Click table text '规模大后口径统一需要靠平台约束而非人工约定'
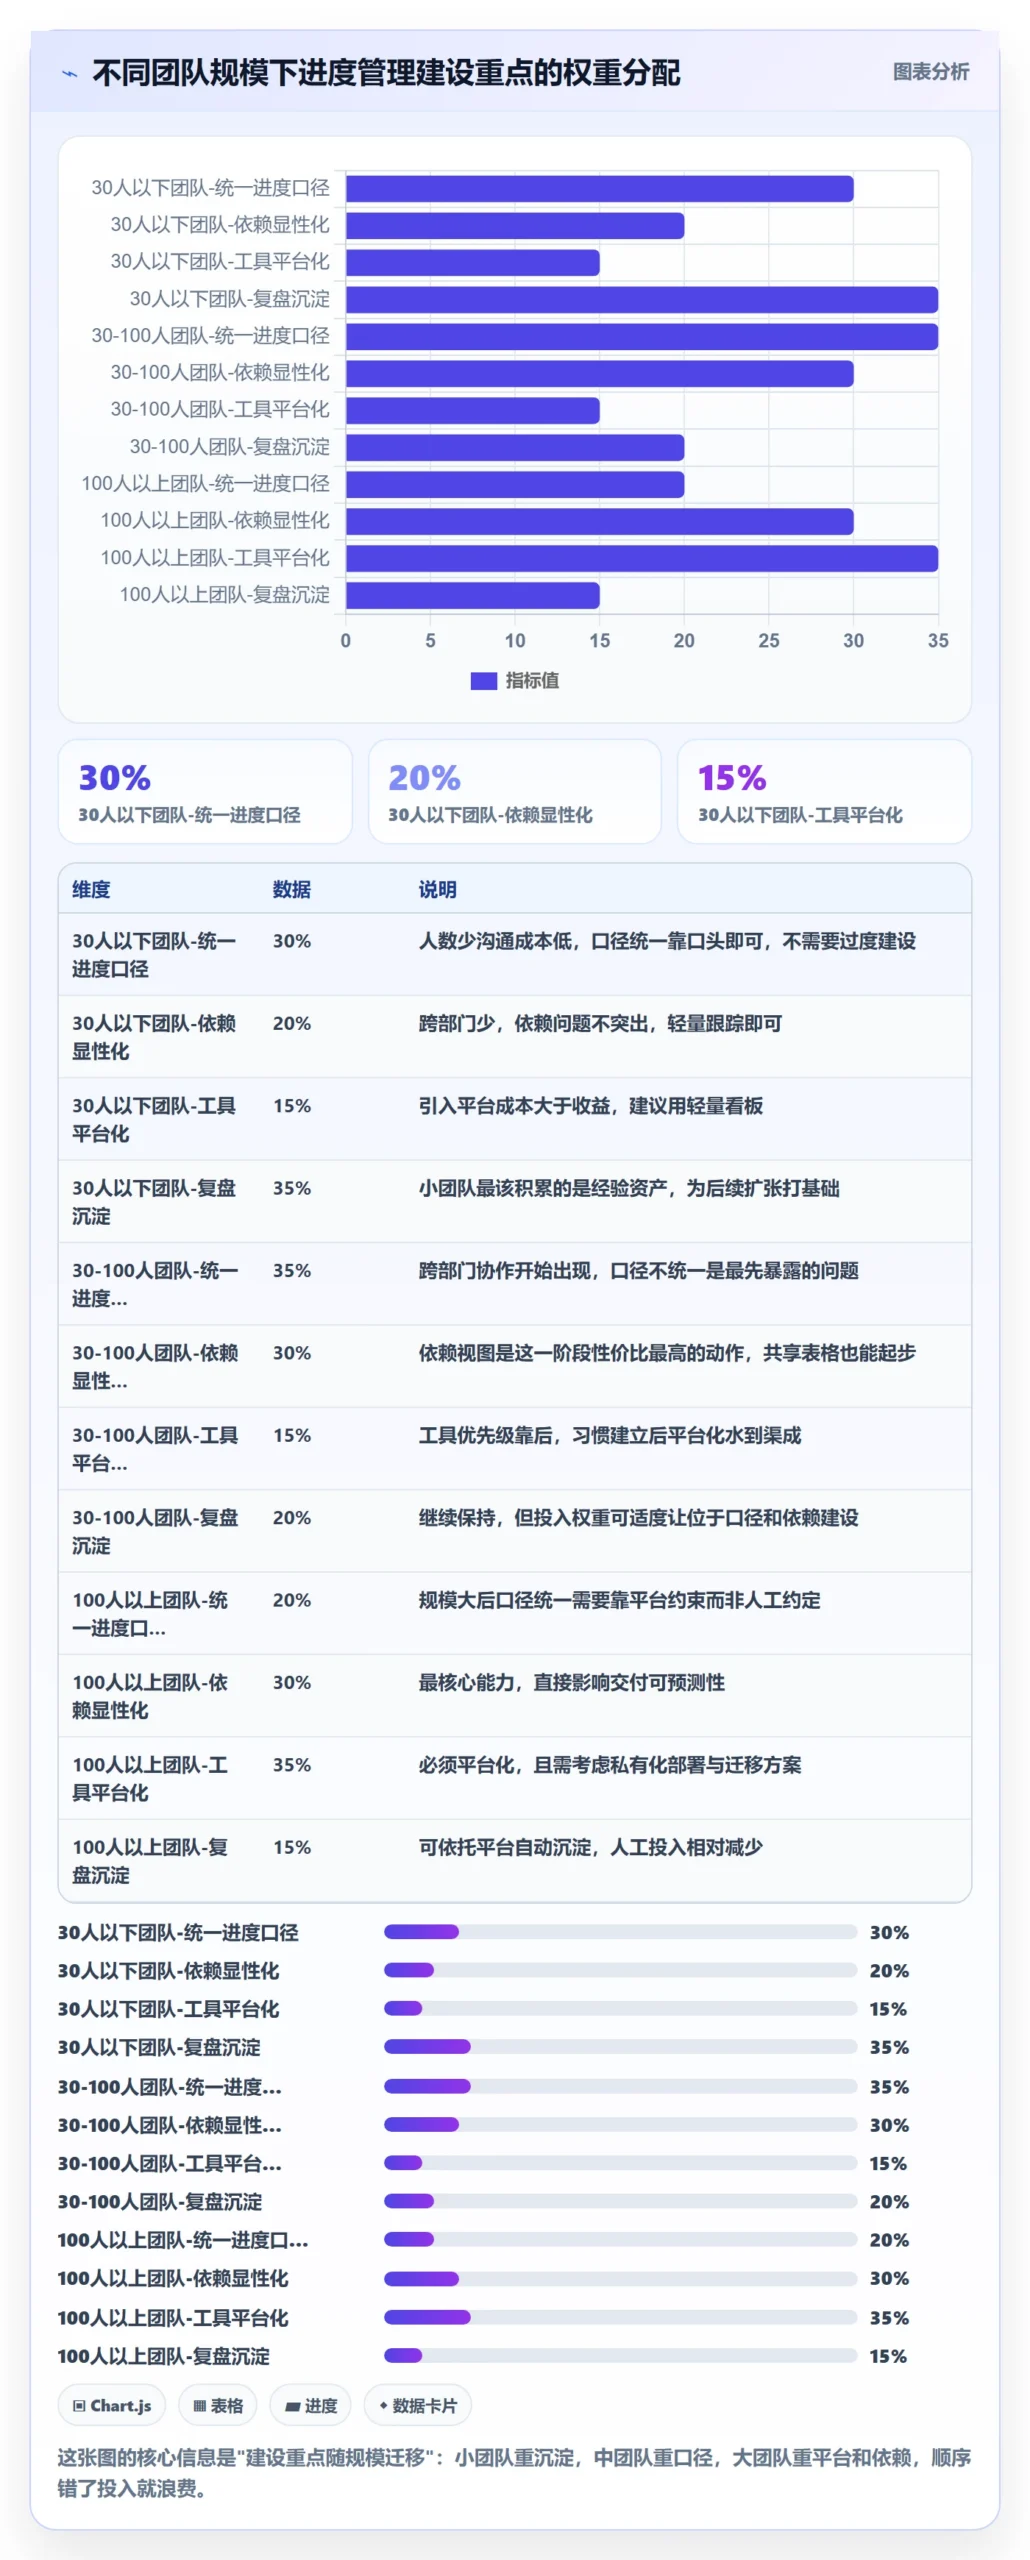 pos(619,1600)
